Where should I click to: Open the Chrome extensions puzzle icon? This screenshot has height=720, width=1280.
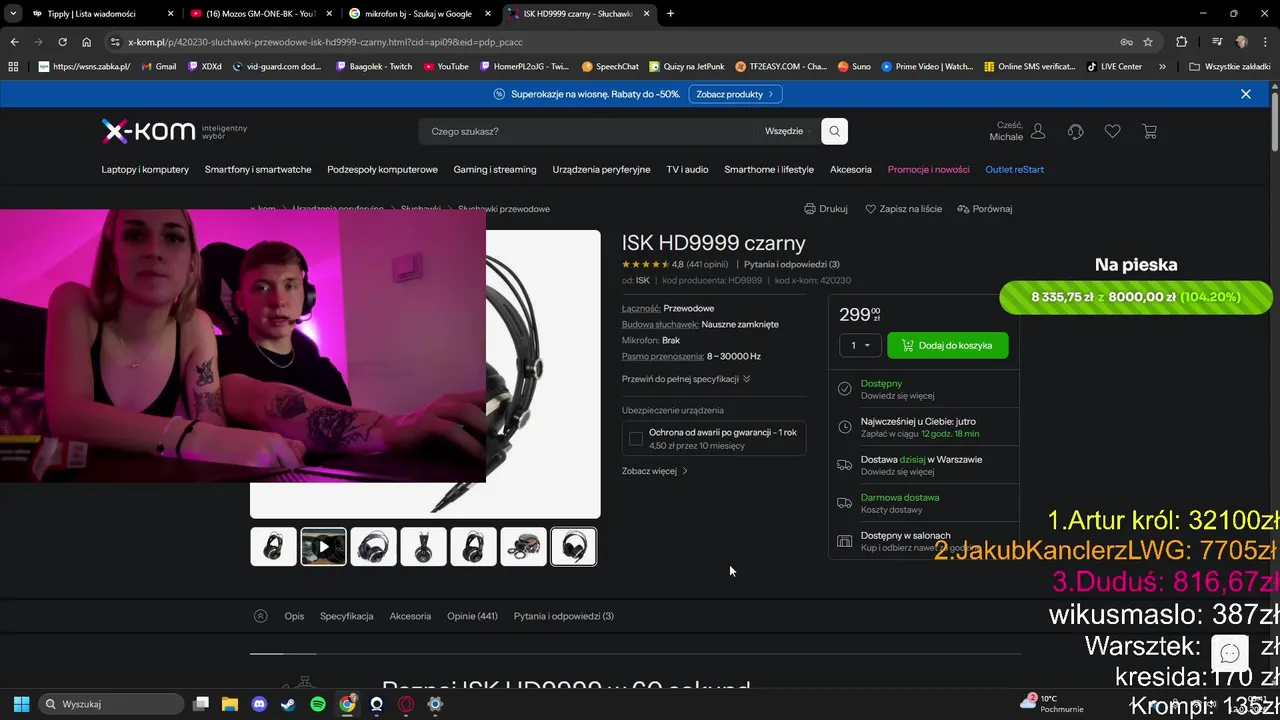pos(1181,42)
